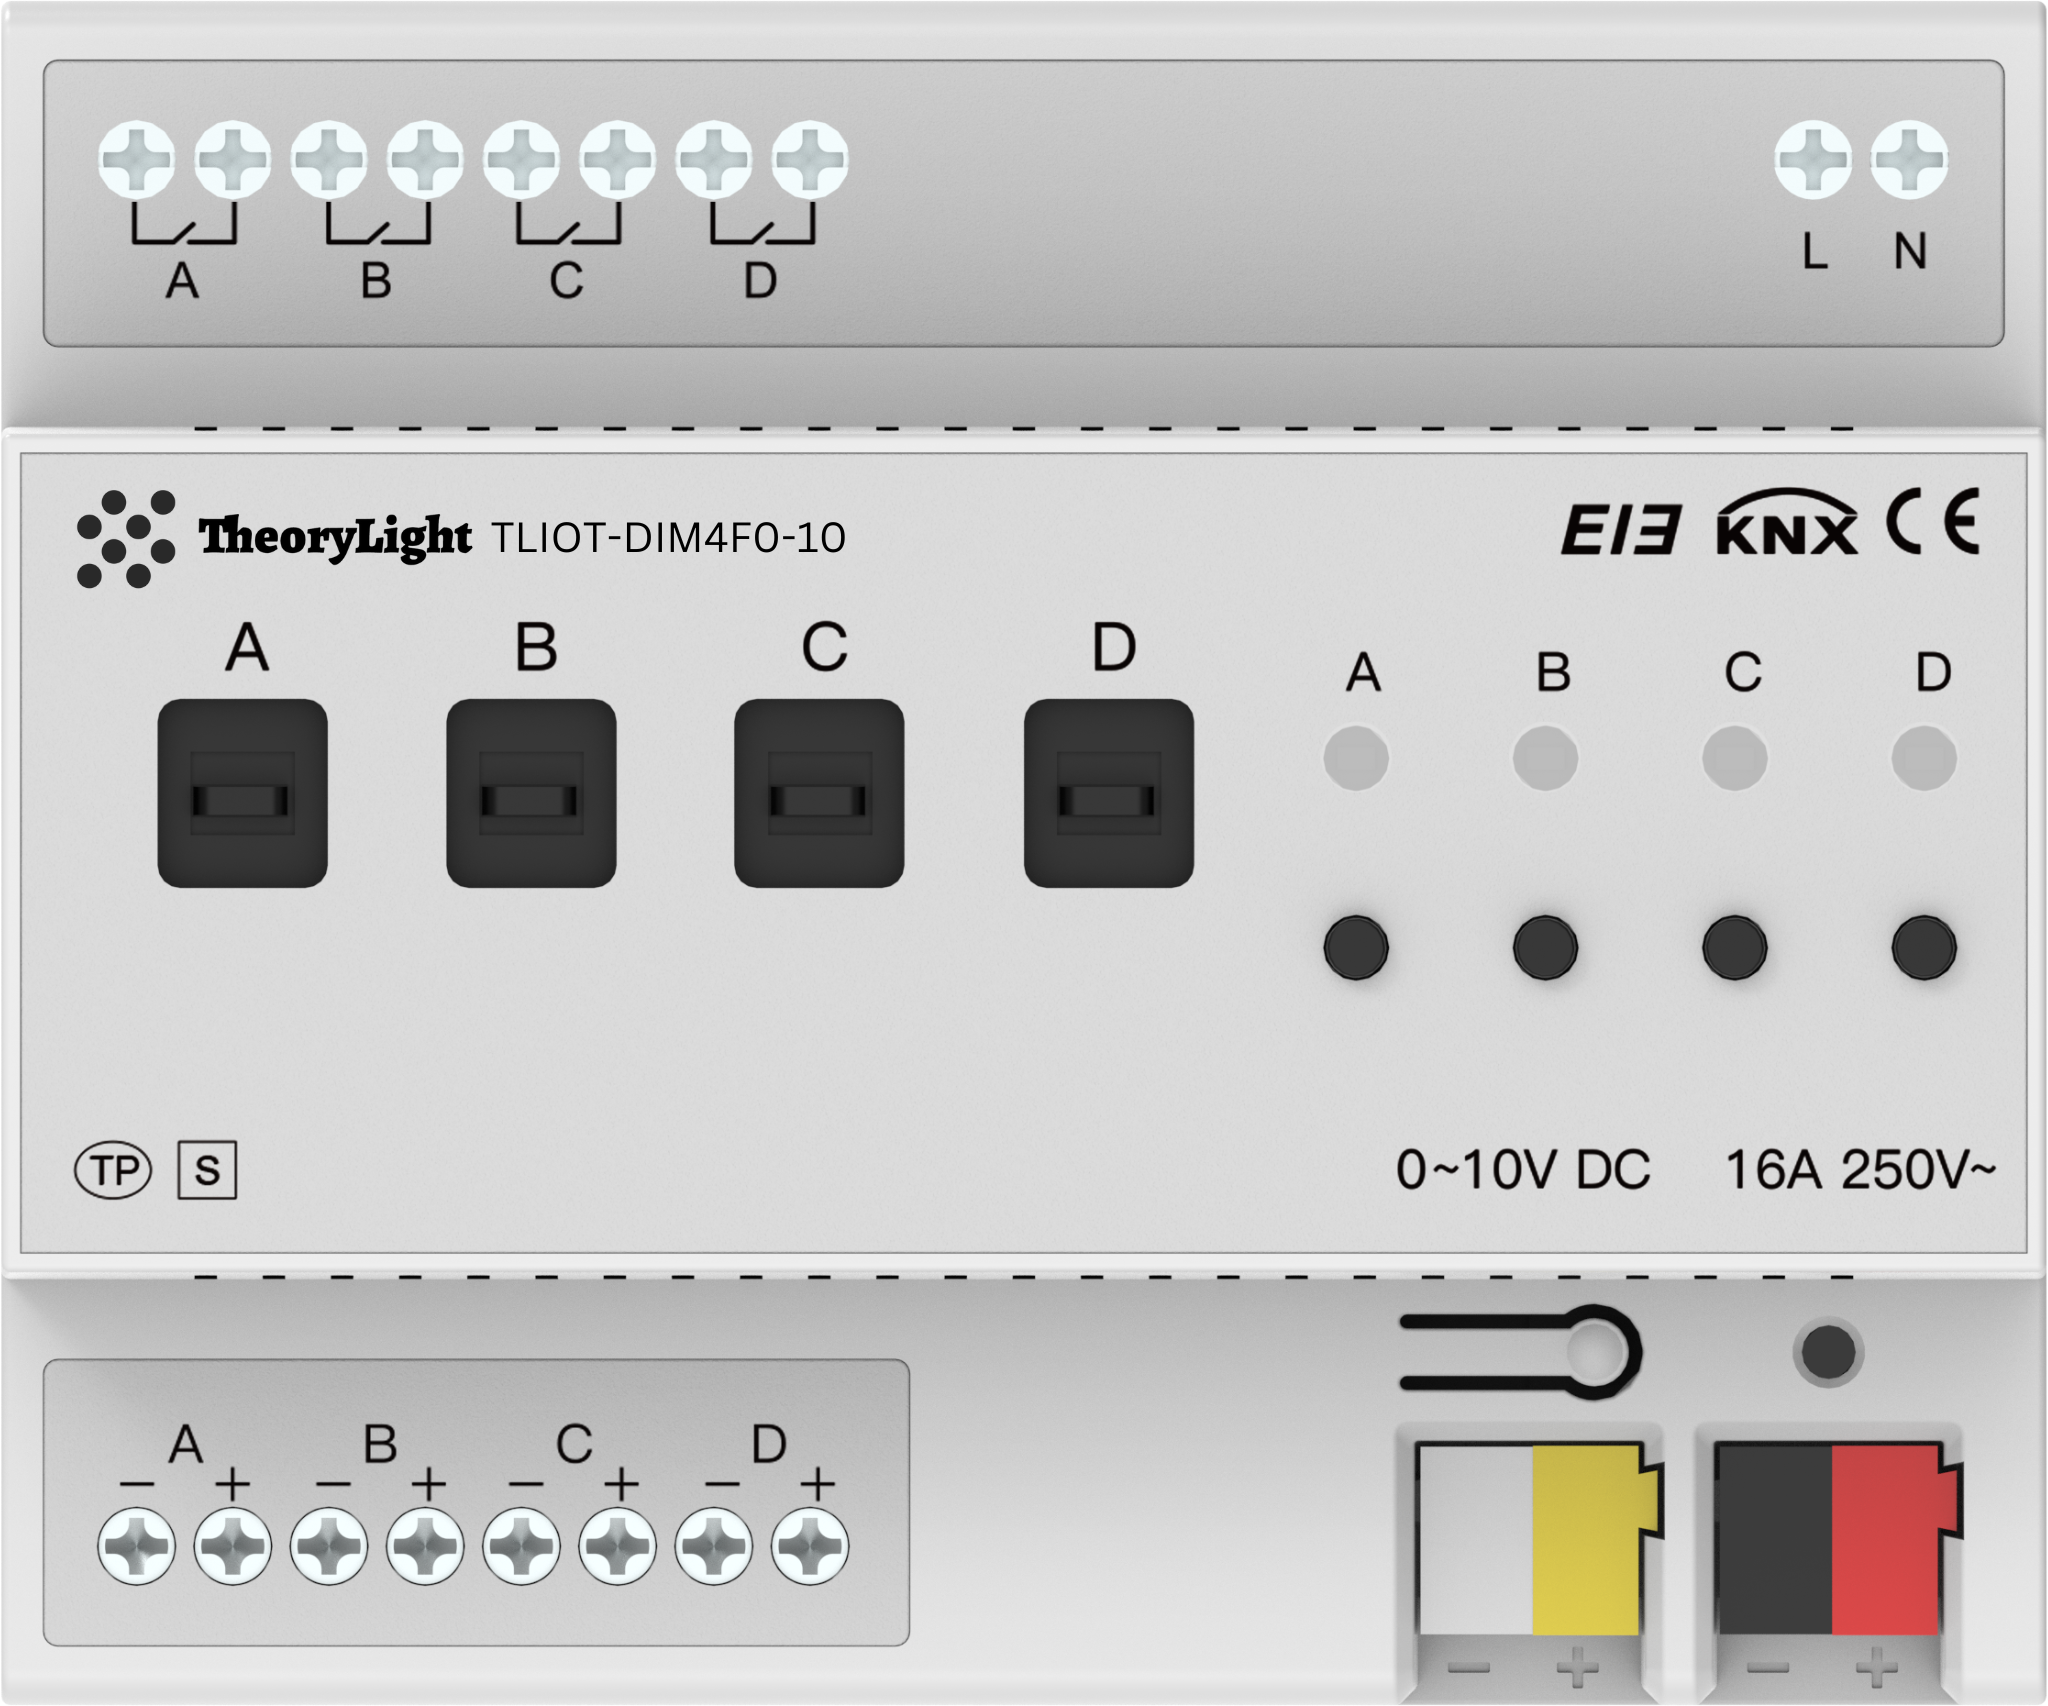The image size is (2048, 1706).
Task: Click the red terminal of KNX connector
Action: 1887,1540
